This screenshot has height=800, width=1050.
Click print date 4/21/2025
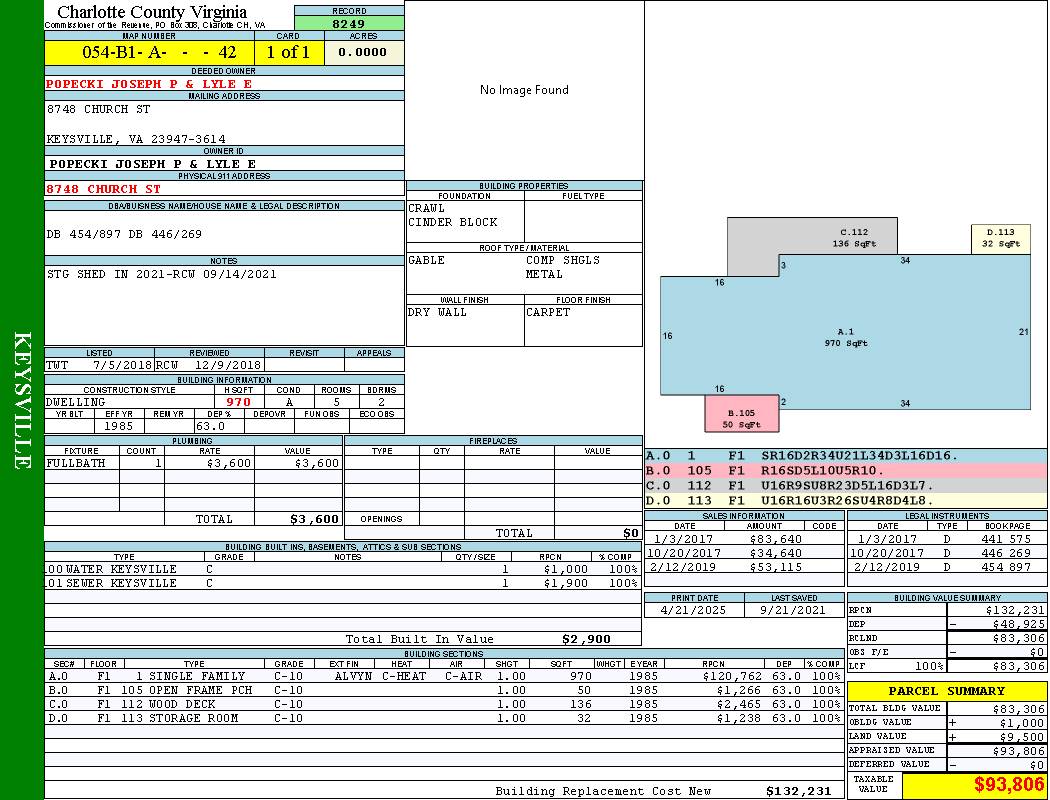(x=693, y=611)
